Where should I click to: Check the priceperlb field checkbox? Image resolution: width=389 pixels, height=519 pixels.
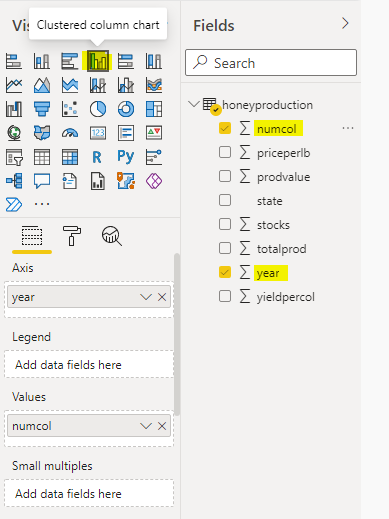coord(225,152)
